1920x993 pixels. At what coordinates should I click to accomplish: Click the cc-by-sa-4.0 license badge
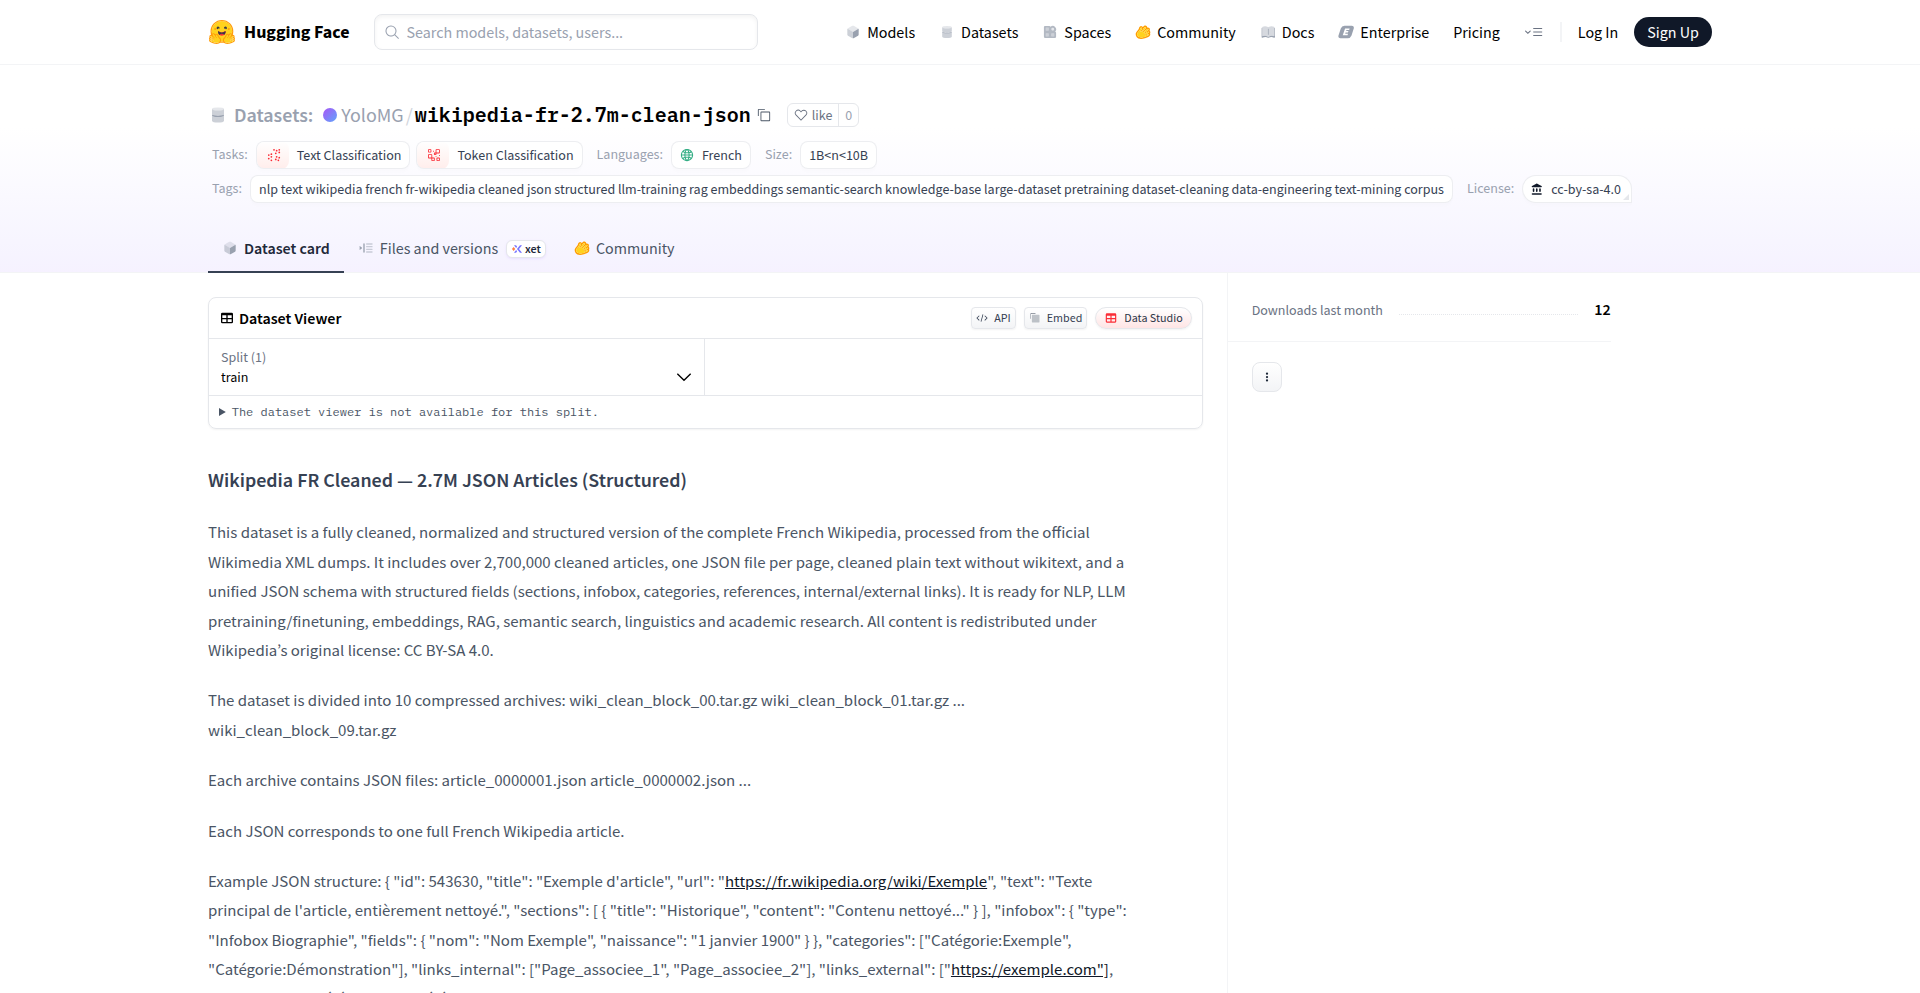click(x=1577, y=189)
